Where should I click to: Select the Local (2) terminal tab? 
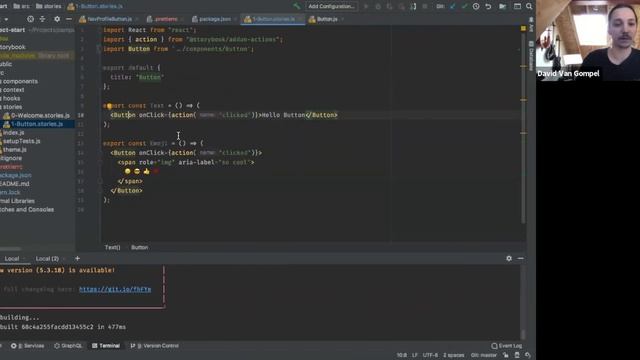[x=47, y=259]
